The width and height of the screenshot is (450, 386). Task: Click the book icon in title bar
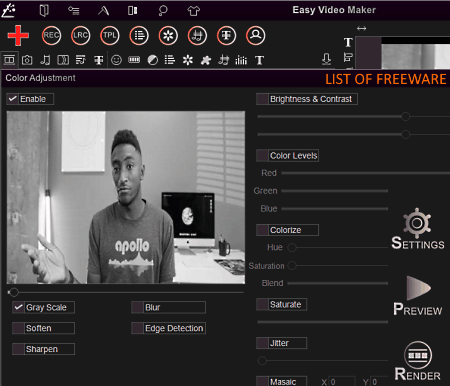coord(44,11)
